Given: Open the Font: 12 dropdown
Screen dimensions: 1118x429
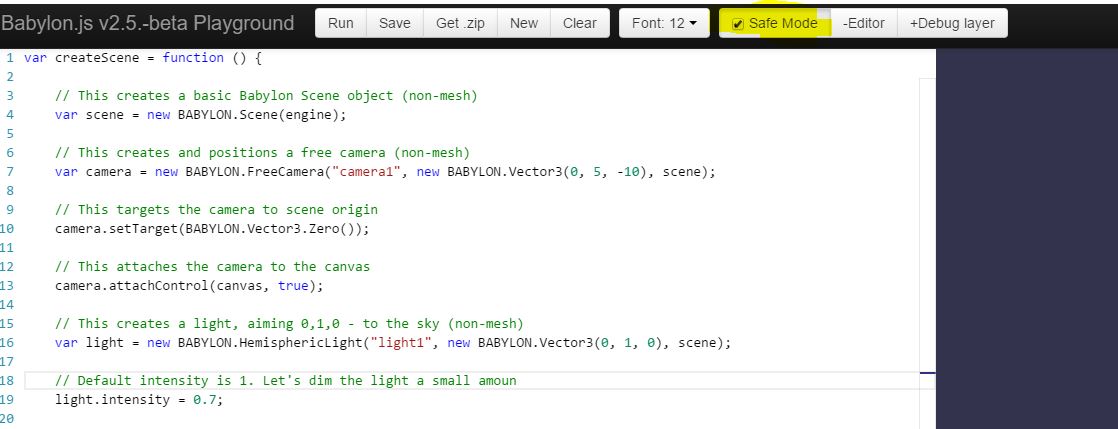Looking at the screenshot, I should (664, 23).
